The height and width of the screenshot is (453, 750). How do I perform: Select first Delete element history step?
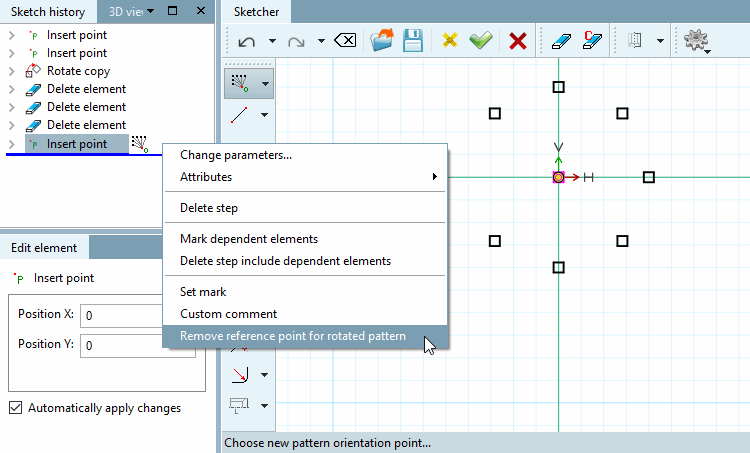[86, 89]
